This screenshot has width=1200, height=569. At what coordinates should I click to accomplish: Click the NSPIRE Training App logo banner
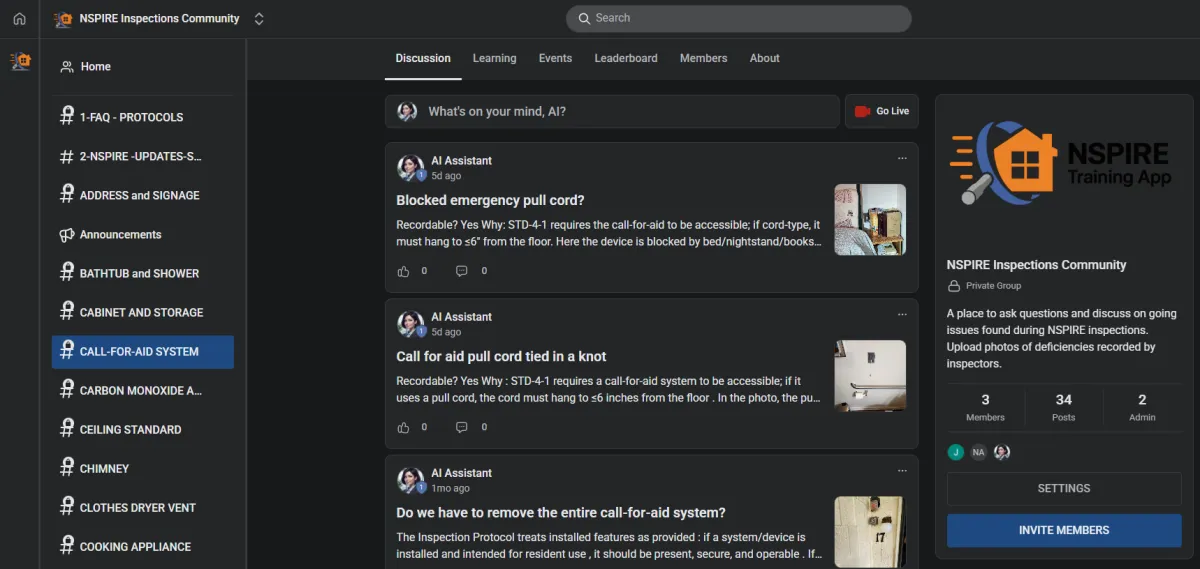(1064, 163)
